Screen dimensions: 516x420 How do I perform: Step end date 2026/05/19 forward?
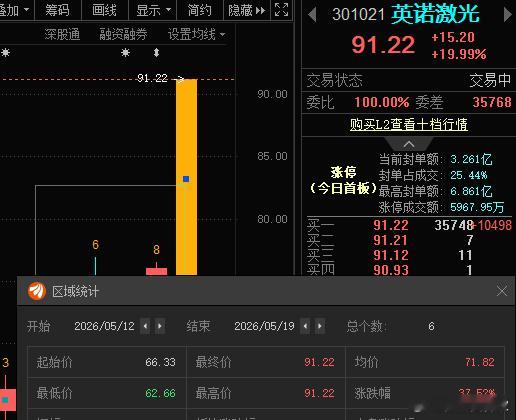(x=320, y=326)
